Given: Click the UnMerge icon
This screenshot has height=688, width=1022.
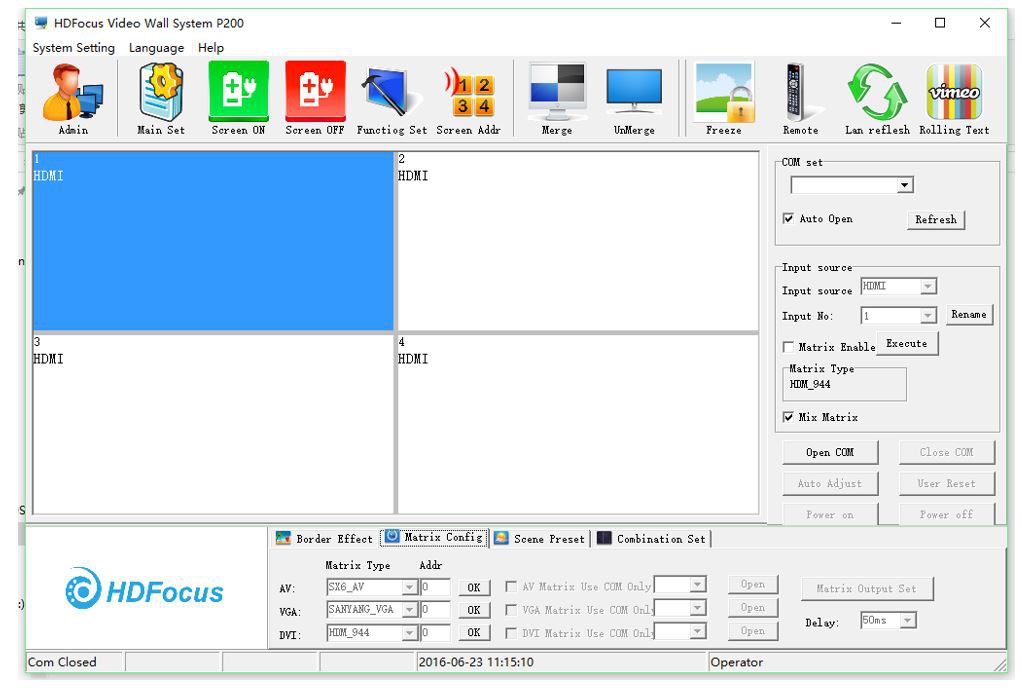Looking at the screenshot, I should click(633, 95).
